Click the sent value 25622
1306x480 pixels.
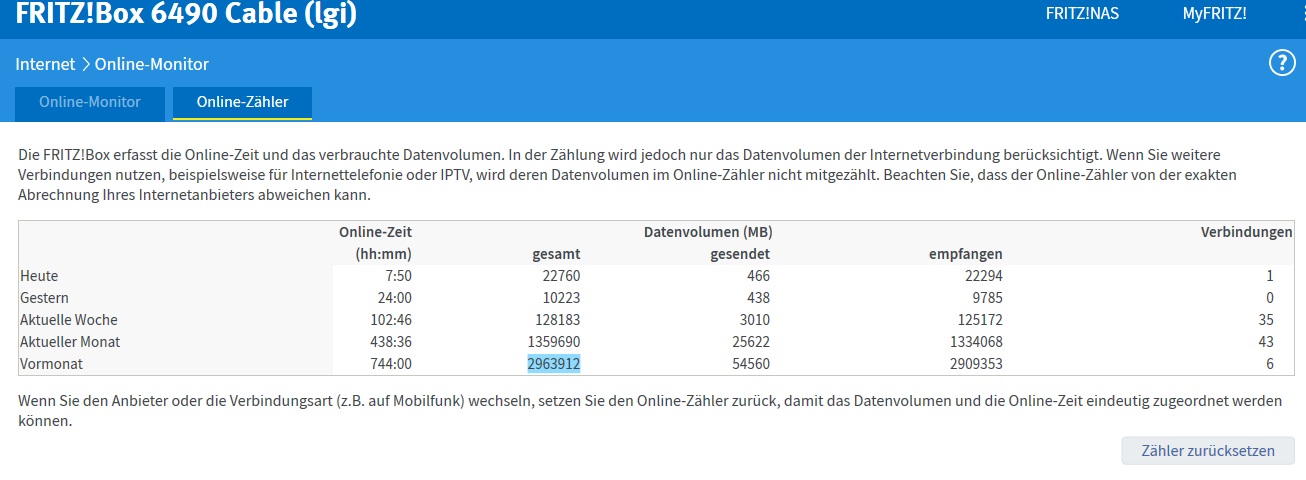750,342
